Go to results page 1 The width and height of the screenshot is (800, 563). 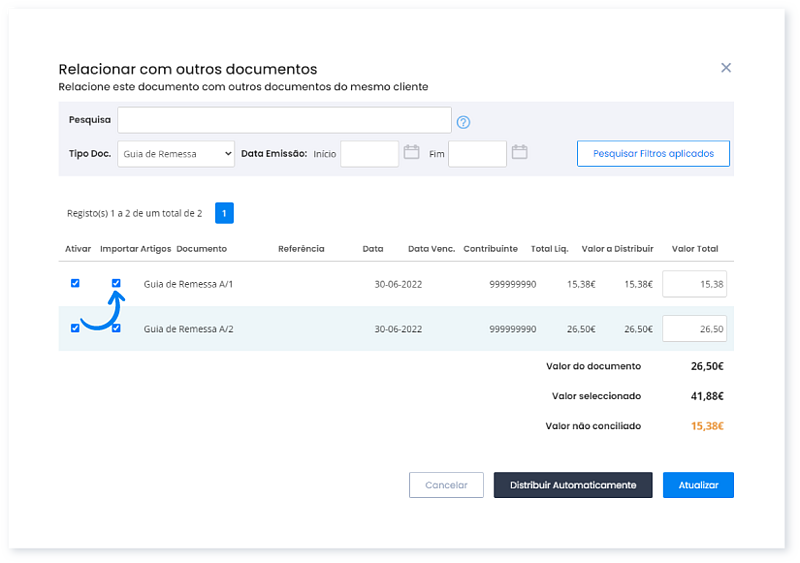224,213
